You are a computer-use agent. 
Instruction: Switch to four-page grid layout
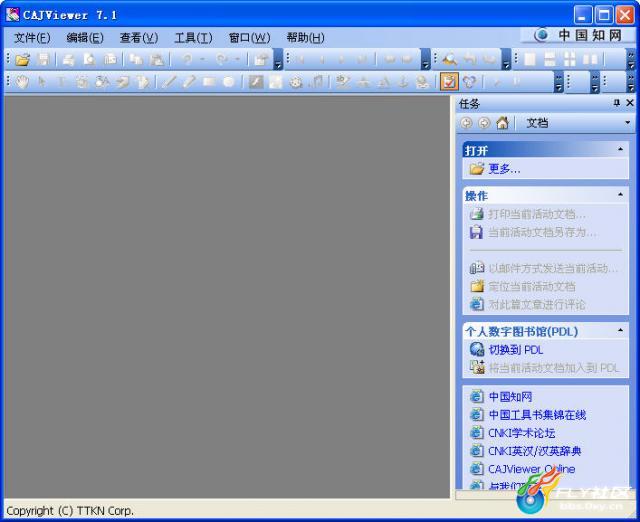(570, 60)
